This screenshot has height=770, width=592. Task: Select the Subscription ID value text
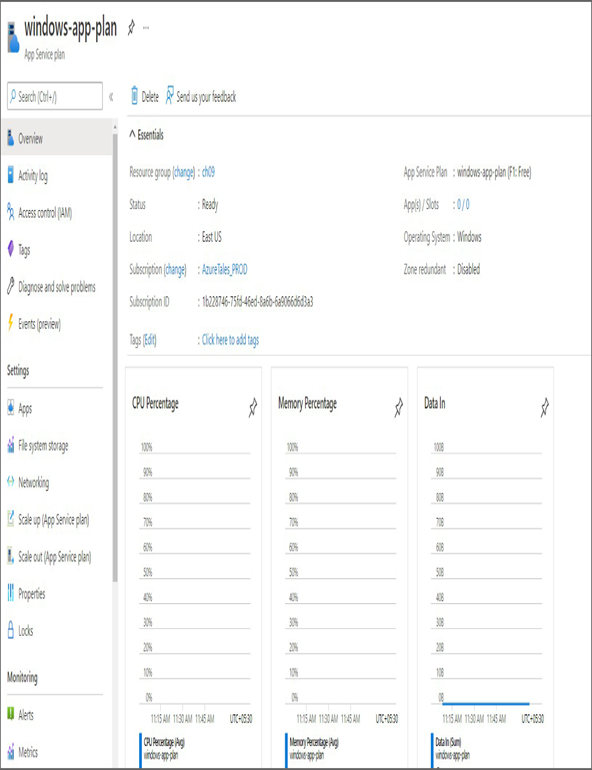tap(257, 301)
